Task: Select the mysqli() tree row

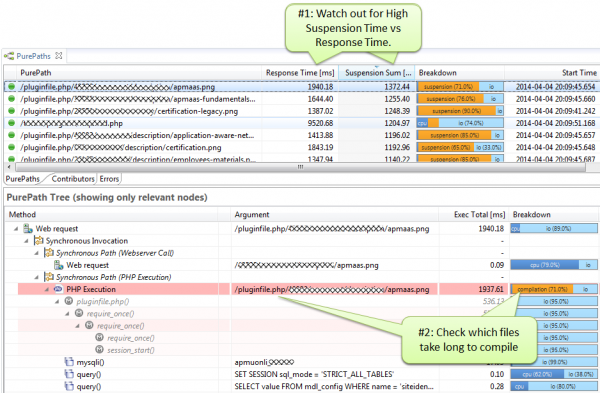Action: click(x=301, y=362)
